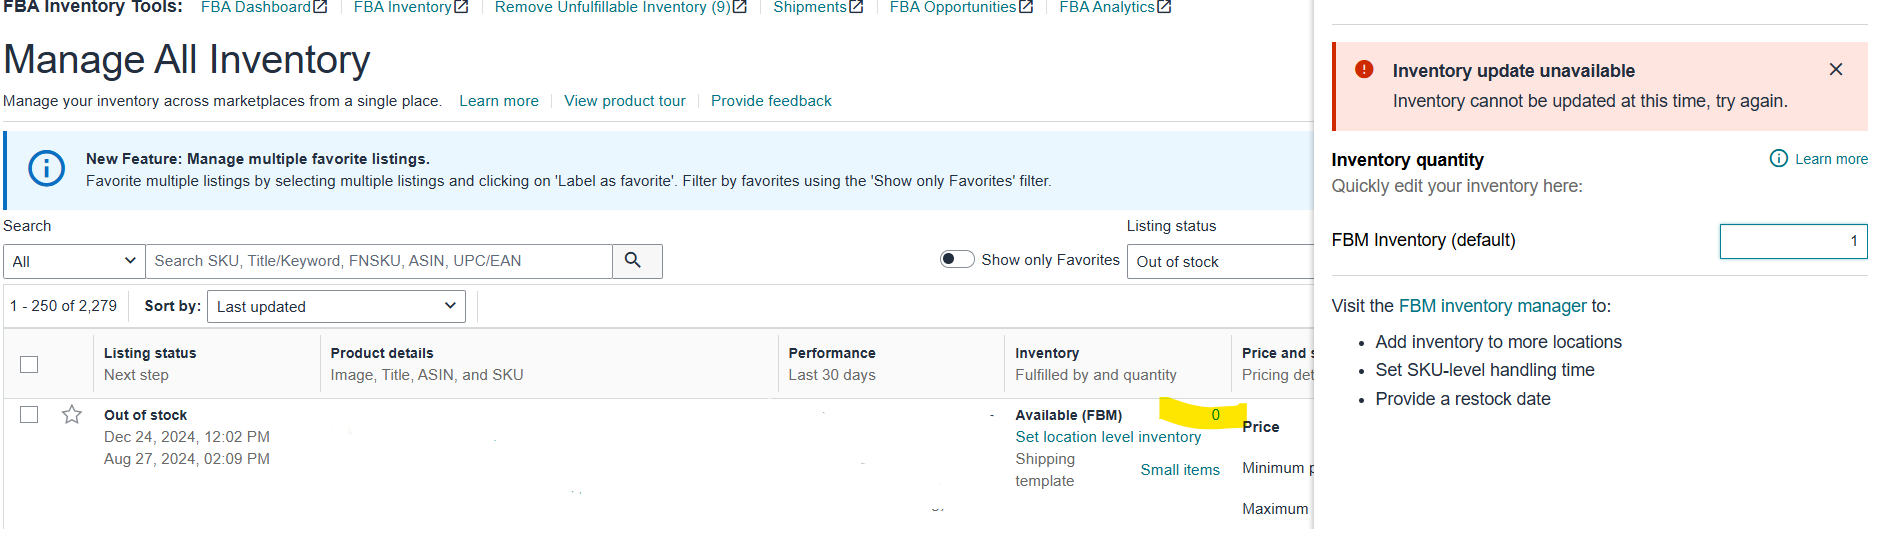Check the select-all listings checkbox
The width and height of the screenshot is (1884, 555).
29,364
